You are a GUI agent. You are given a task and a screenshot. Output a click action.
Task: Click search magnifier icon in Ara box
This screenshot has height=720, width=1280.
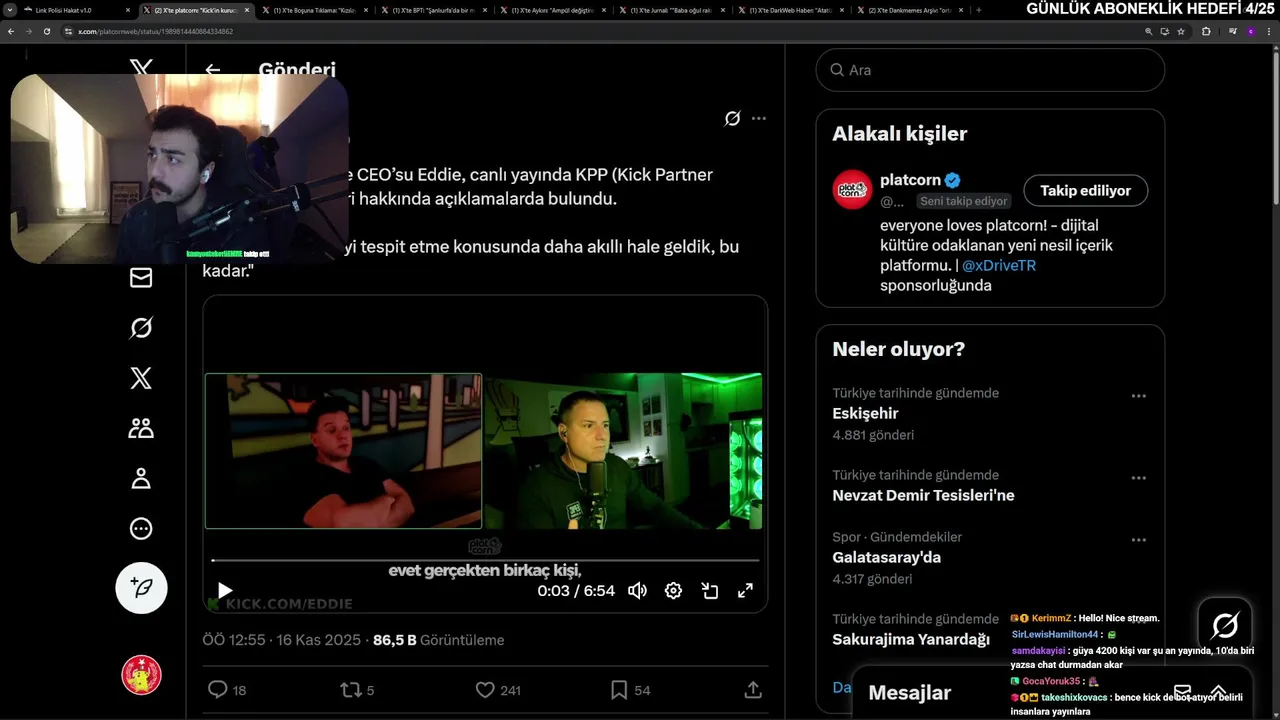[x=837, y=70]
